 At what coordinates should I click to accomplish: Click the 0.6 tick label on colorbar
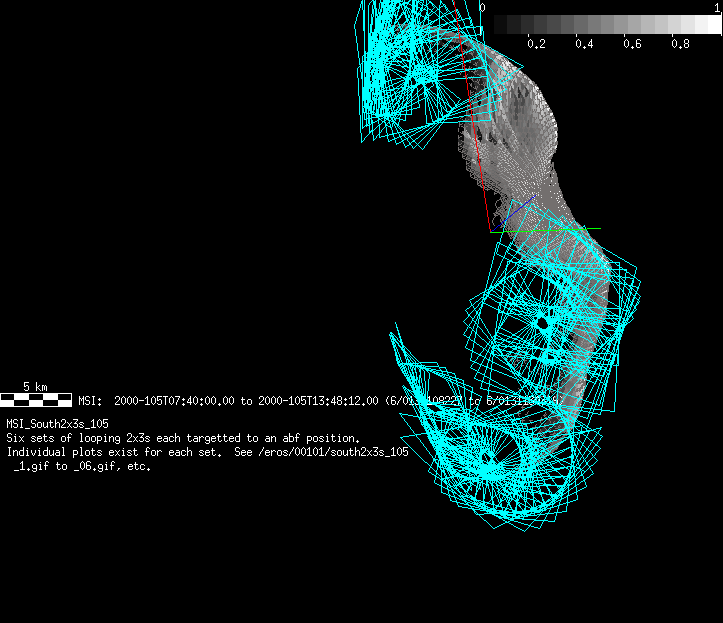632,44
